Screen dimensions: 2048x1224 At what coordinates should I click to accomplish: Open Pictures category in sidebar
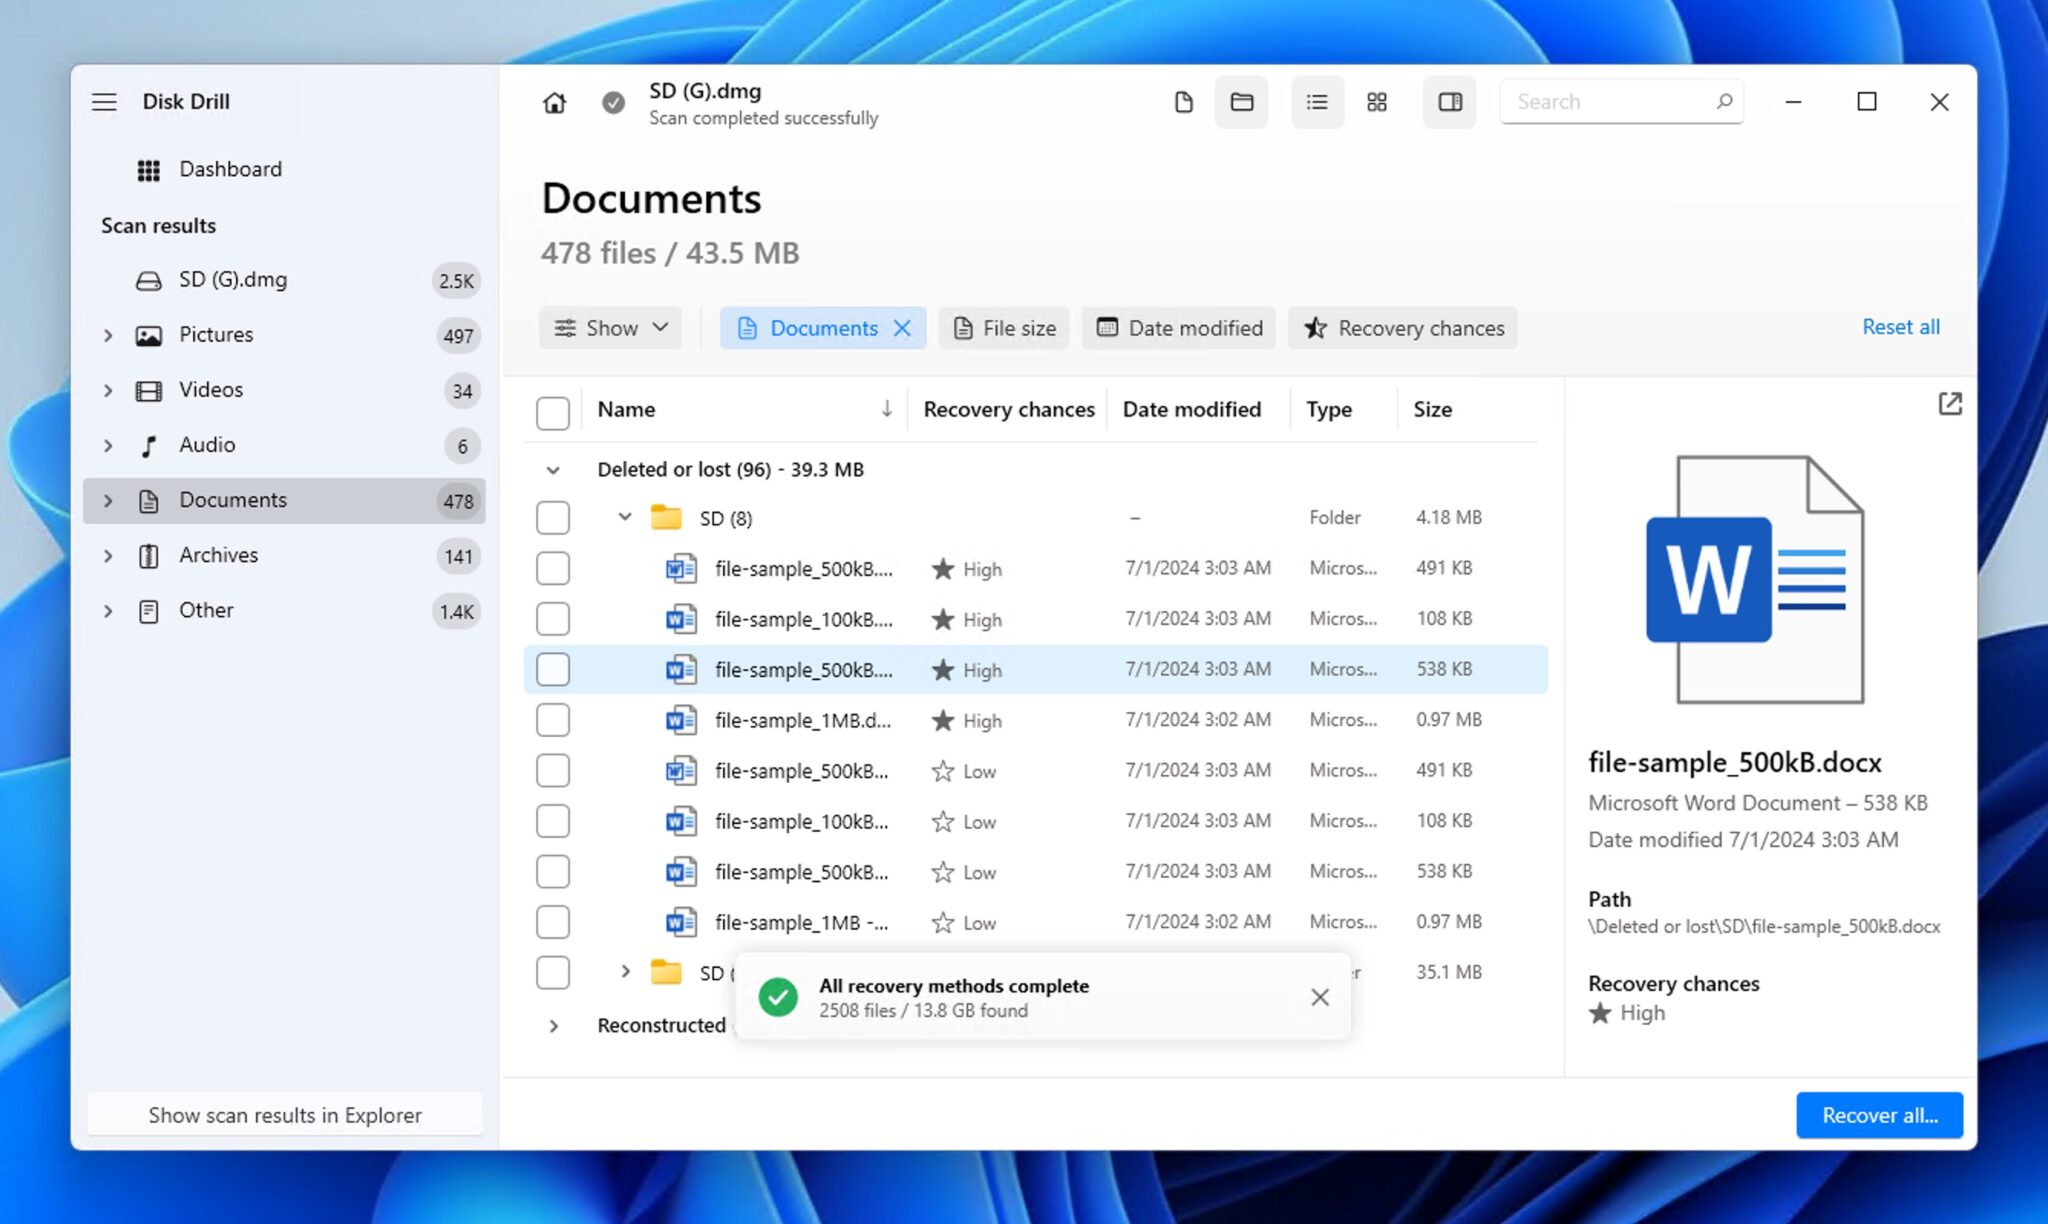[216, 335]
